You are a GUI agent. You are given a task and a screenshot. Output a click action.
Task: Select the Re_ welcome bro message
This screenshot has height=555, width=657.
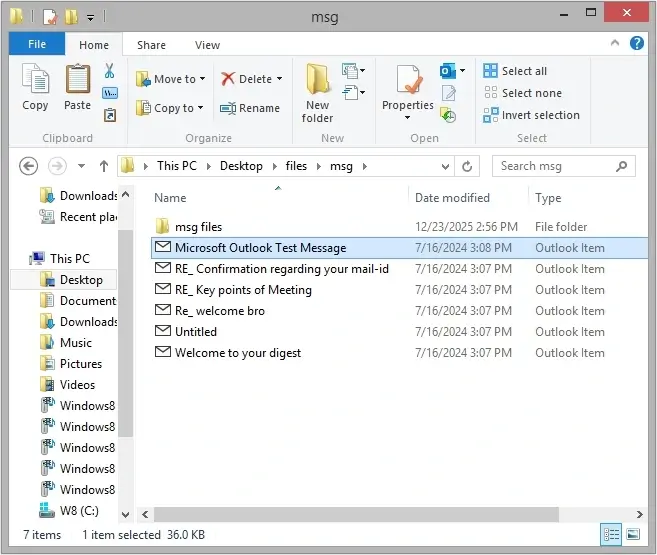(399, 310)
